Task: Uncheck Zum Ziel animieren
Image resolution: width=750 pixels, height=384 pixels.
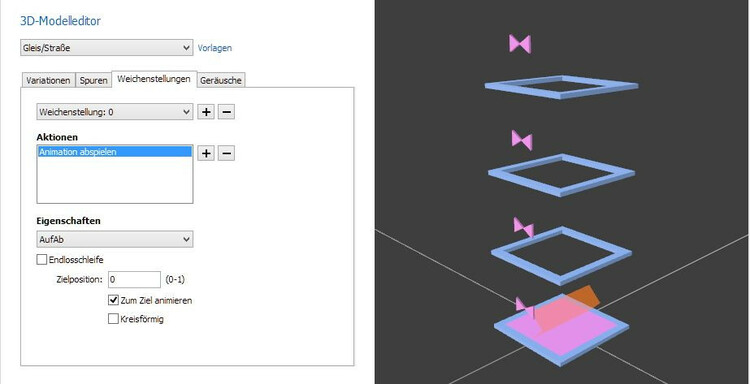Action: coord(113,300)
